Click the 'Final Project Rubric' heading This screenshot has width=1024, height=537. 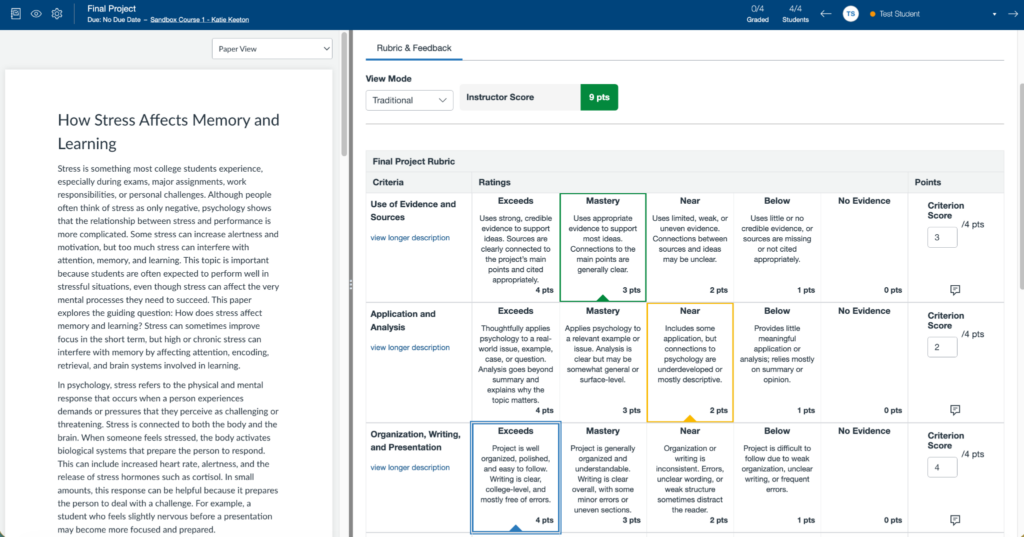tap(413, 161)
